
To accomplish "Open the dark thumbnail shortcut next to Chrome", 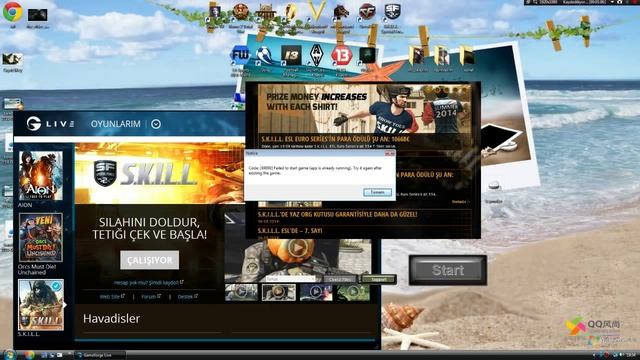I will (37, 15).
